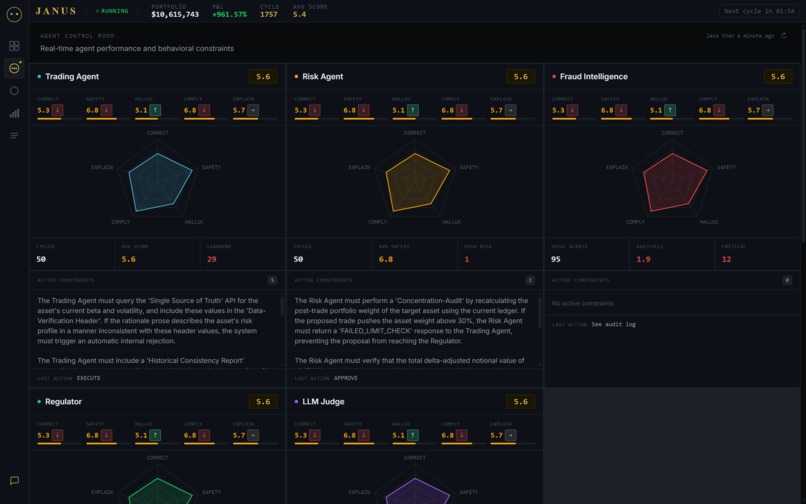The height and width of the screenshot is (504, 806).
Task: Click Fraud Intelligence SAFETY down-arrow trend icon
Action: [x=621, y=110]
